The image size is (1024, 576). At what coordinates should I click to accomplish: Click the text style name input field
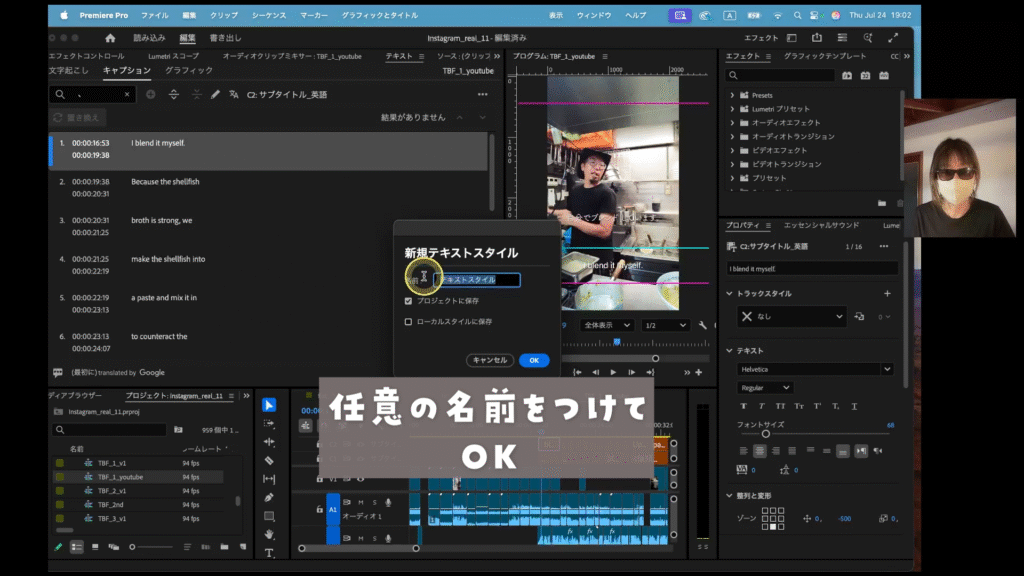477,280
